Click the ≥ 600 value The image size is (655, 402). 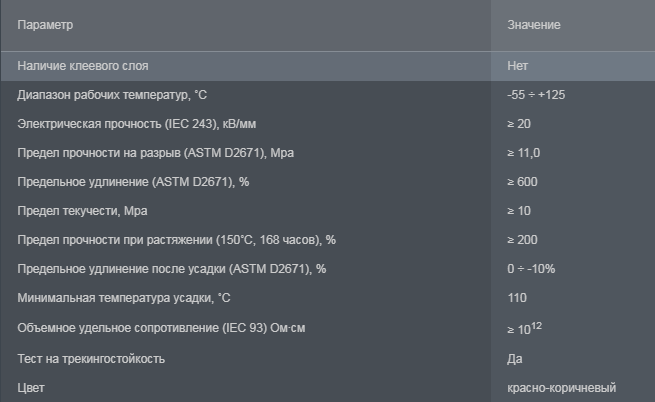click(522, 182)
